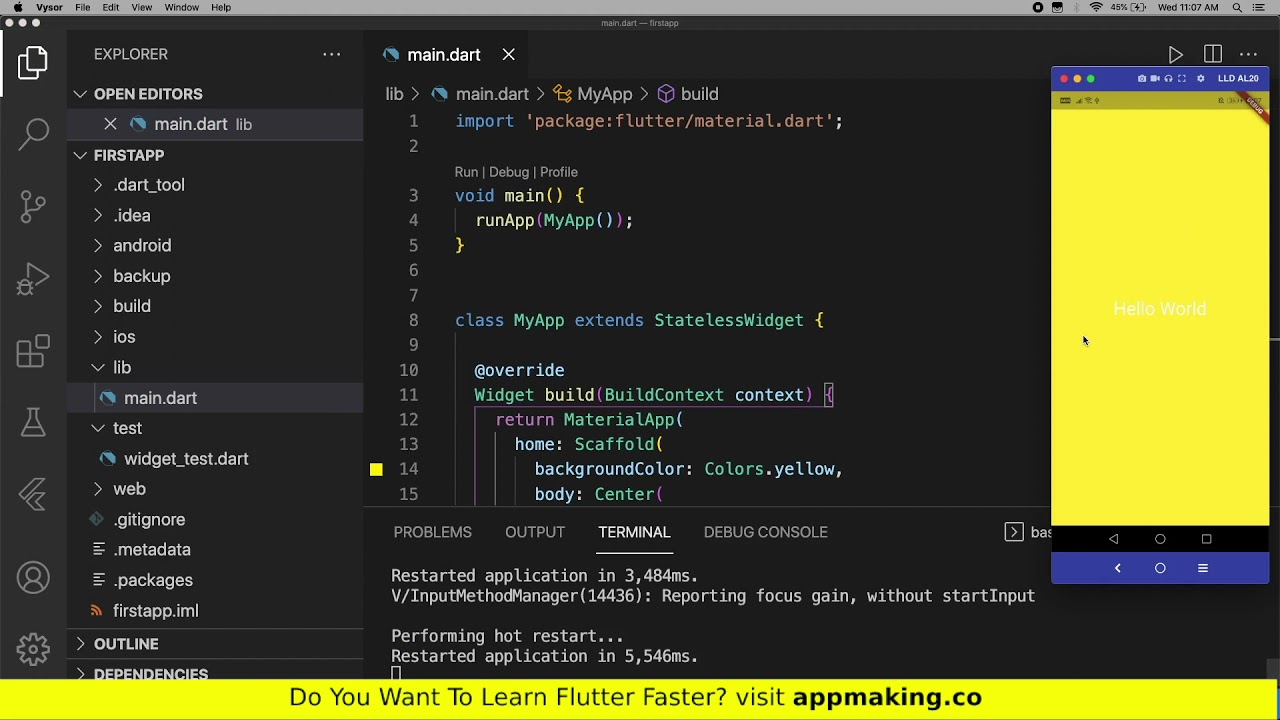Click Vysor's blue bar back arrow

(x=1118, y=568)
